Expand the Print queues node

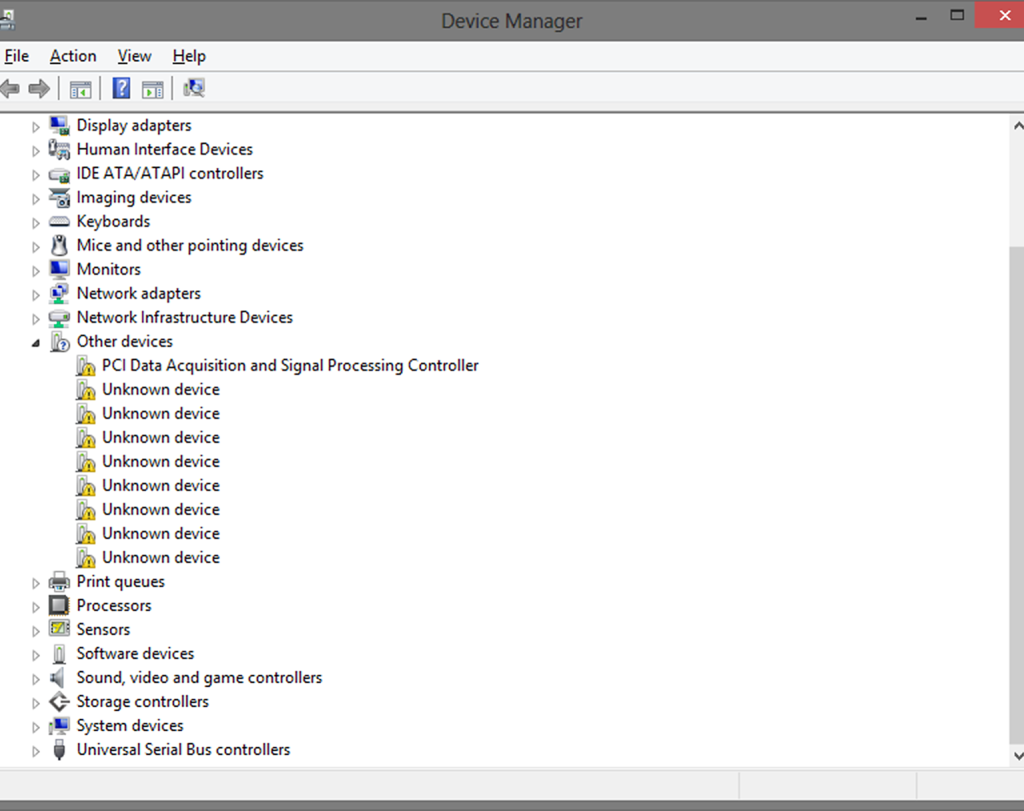[36, 583]
